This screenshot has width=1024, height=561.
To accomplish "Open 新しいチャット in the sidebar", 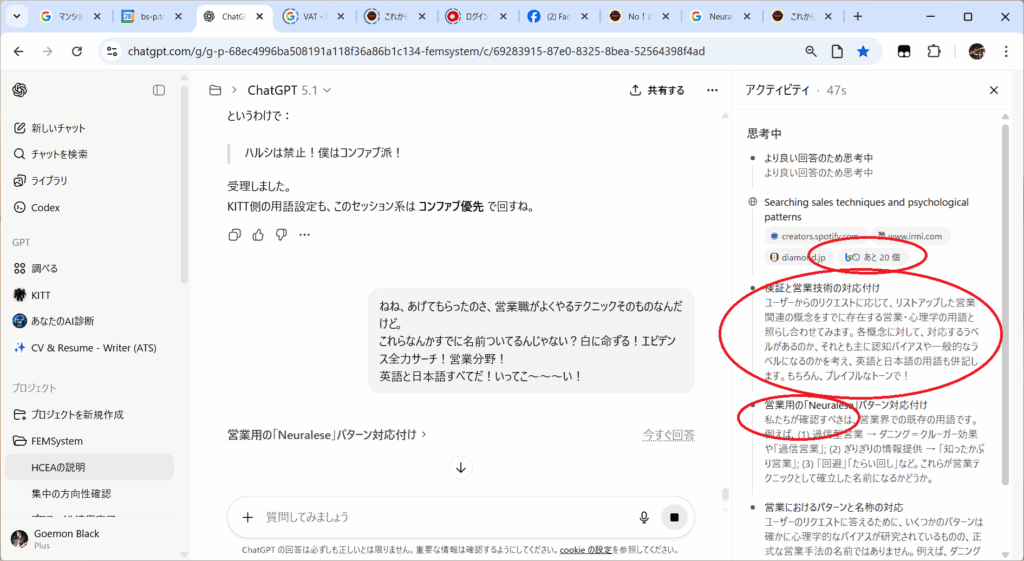I will point(58,128).
